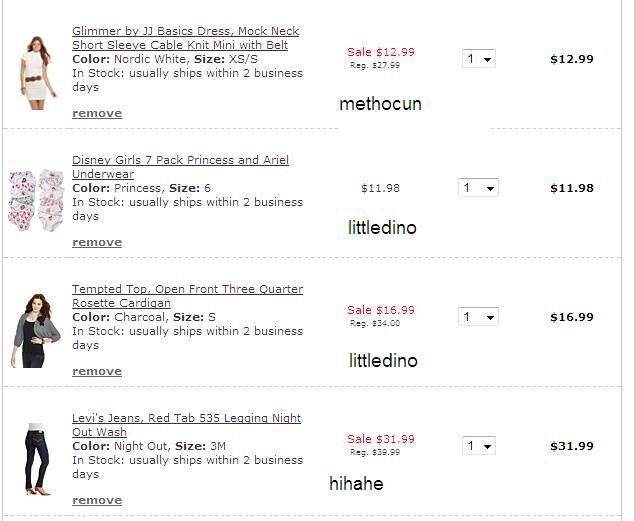Remove the Tempted Top cardigan item
This screenshot has height=521, width=635.
click(x=97, y=372)
